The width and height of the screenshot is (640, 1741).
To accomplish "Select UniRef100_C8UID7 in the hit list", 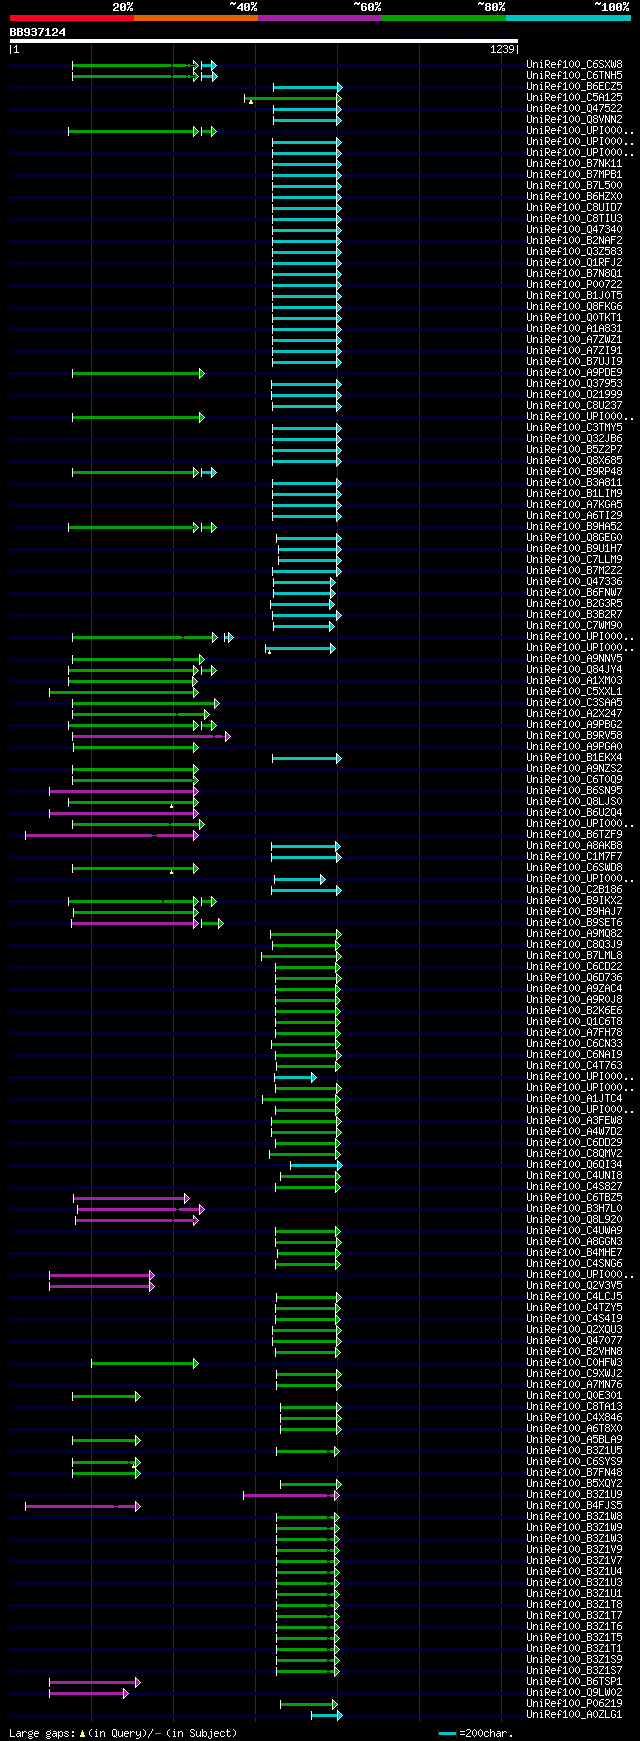I will [x=574, y=208].
